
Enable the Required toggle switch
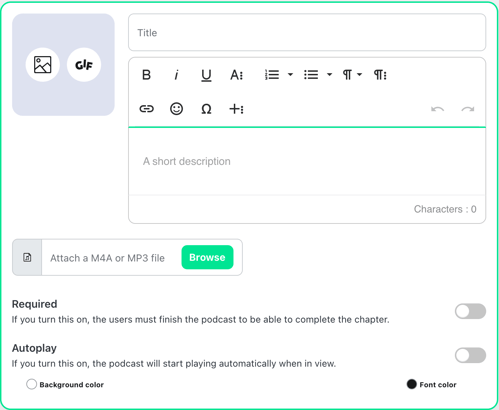(x=470, y=311)
